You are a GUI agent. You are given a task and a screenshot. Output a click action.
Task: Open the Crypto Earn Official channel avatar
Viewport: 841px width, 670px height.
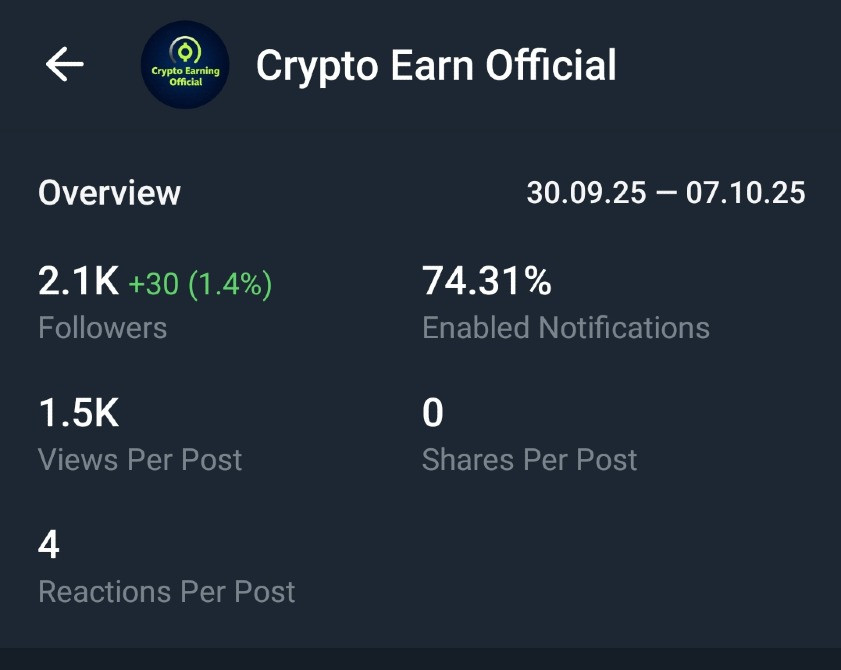[x=185, y=65]
